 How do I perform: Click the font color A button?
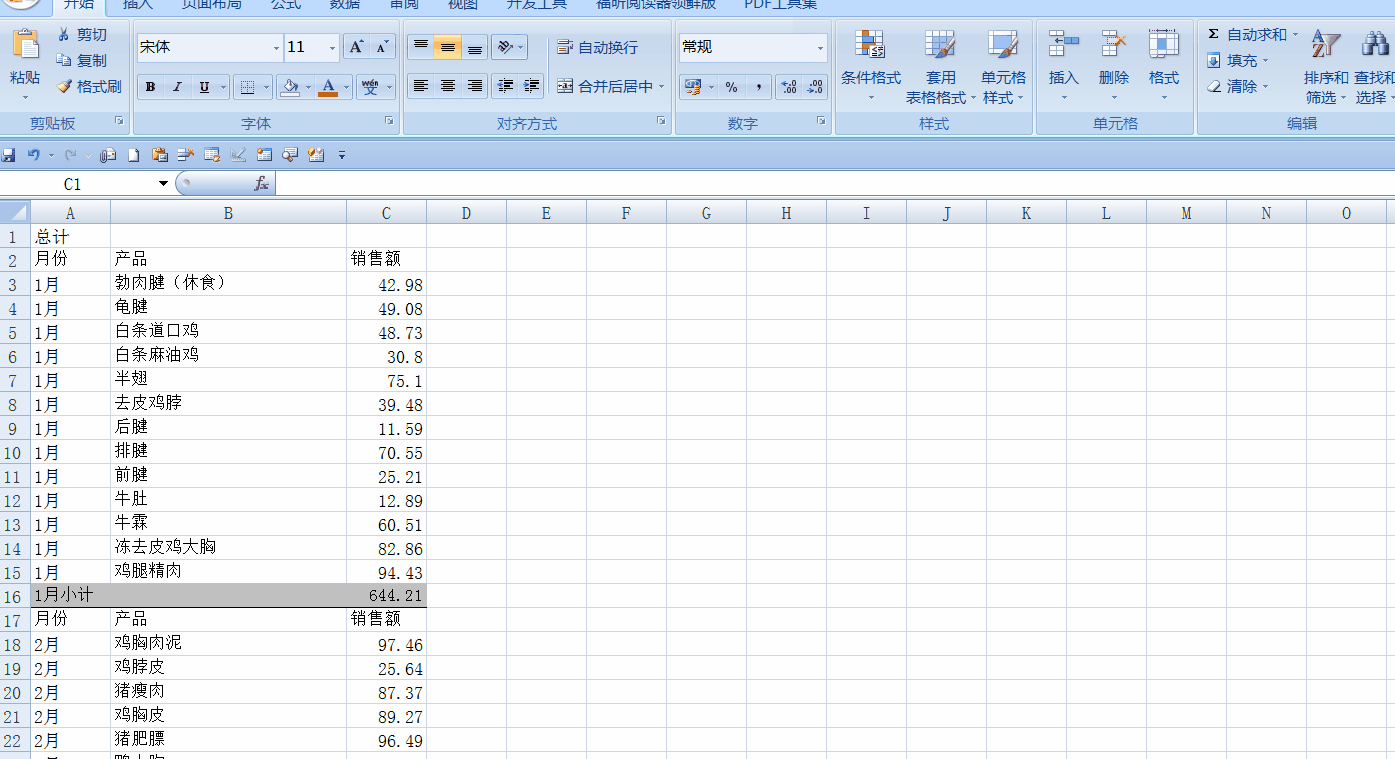pos(328,87)
